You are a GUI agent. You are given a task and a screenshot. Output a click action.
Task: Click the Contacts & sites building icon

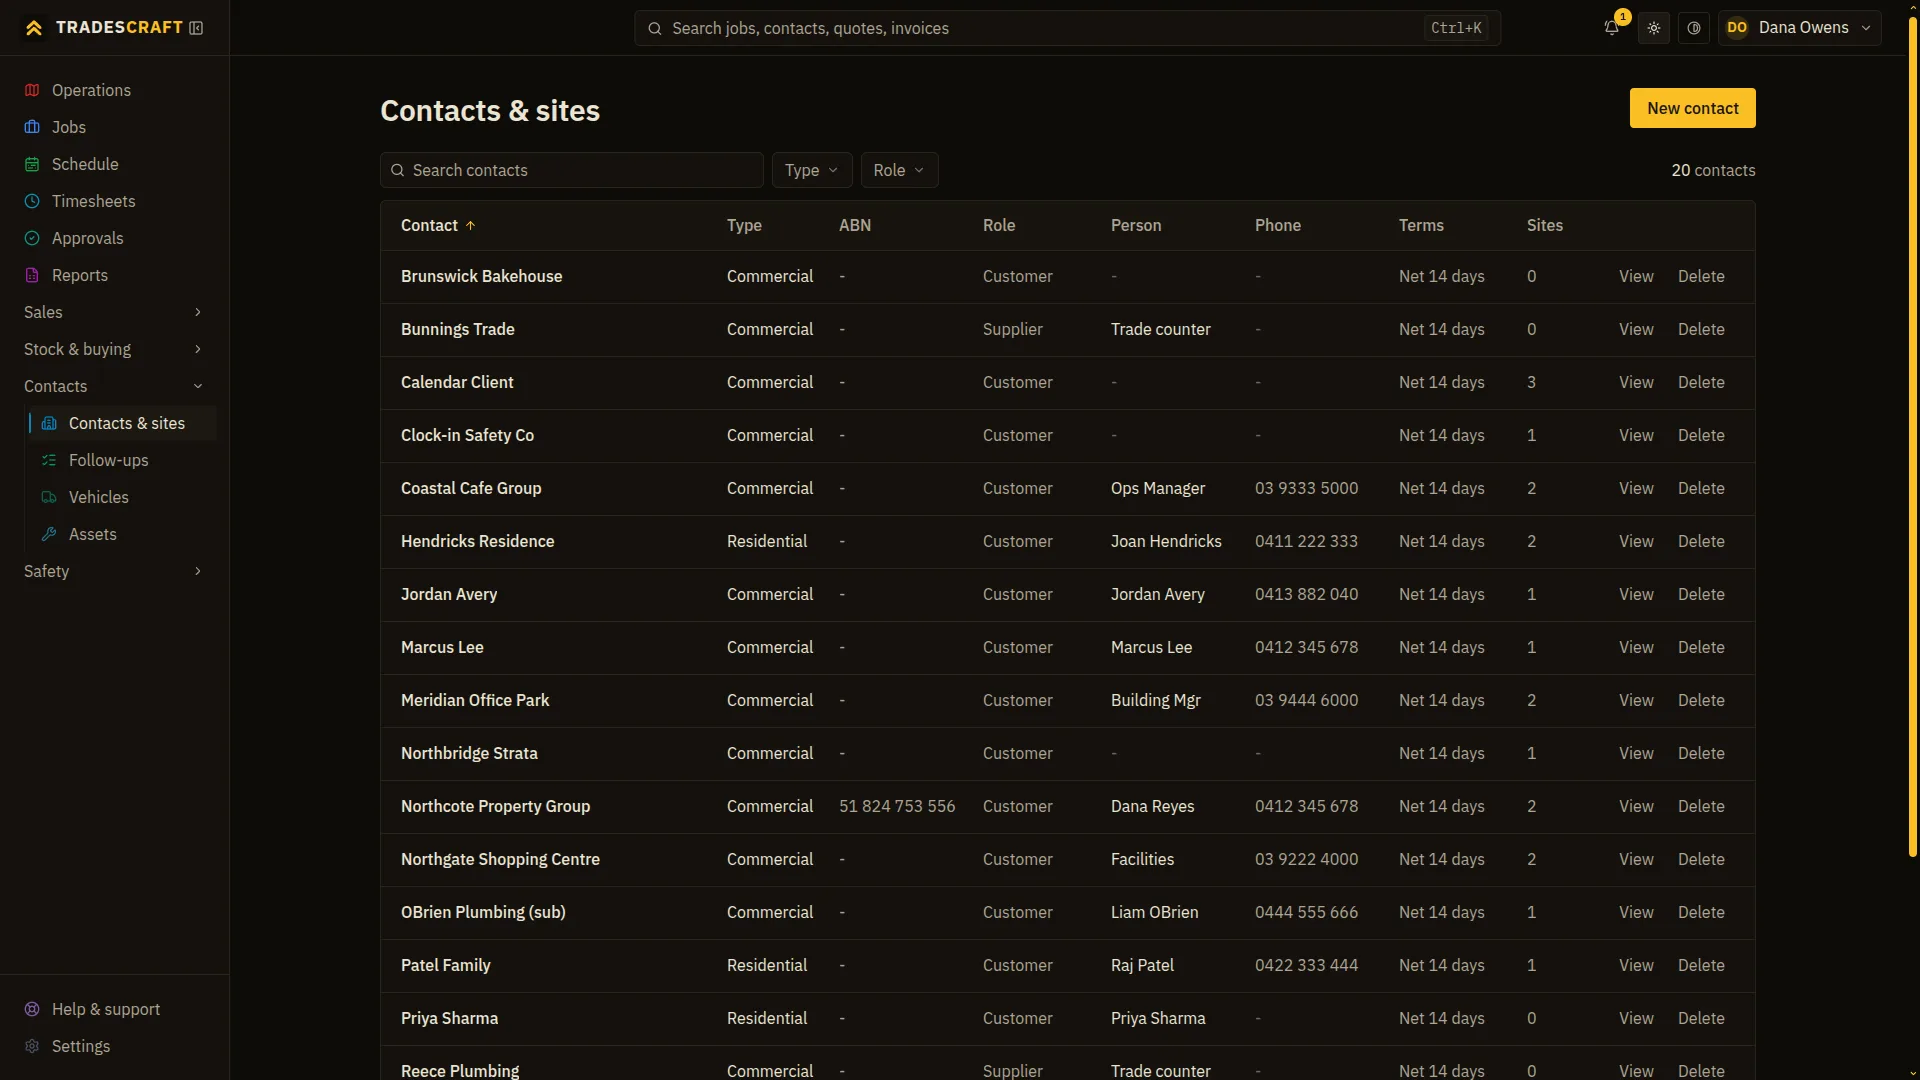(x=49, y=423)
